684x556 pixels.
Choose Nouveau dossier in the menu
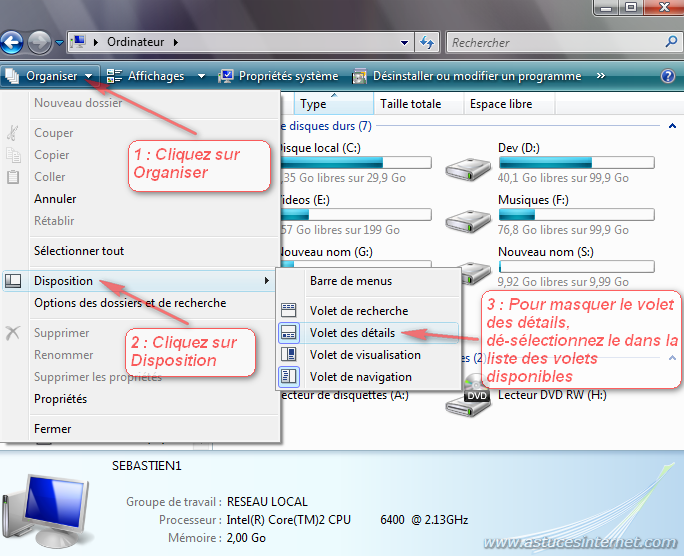(79, 103)
